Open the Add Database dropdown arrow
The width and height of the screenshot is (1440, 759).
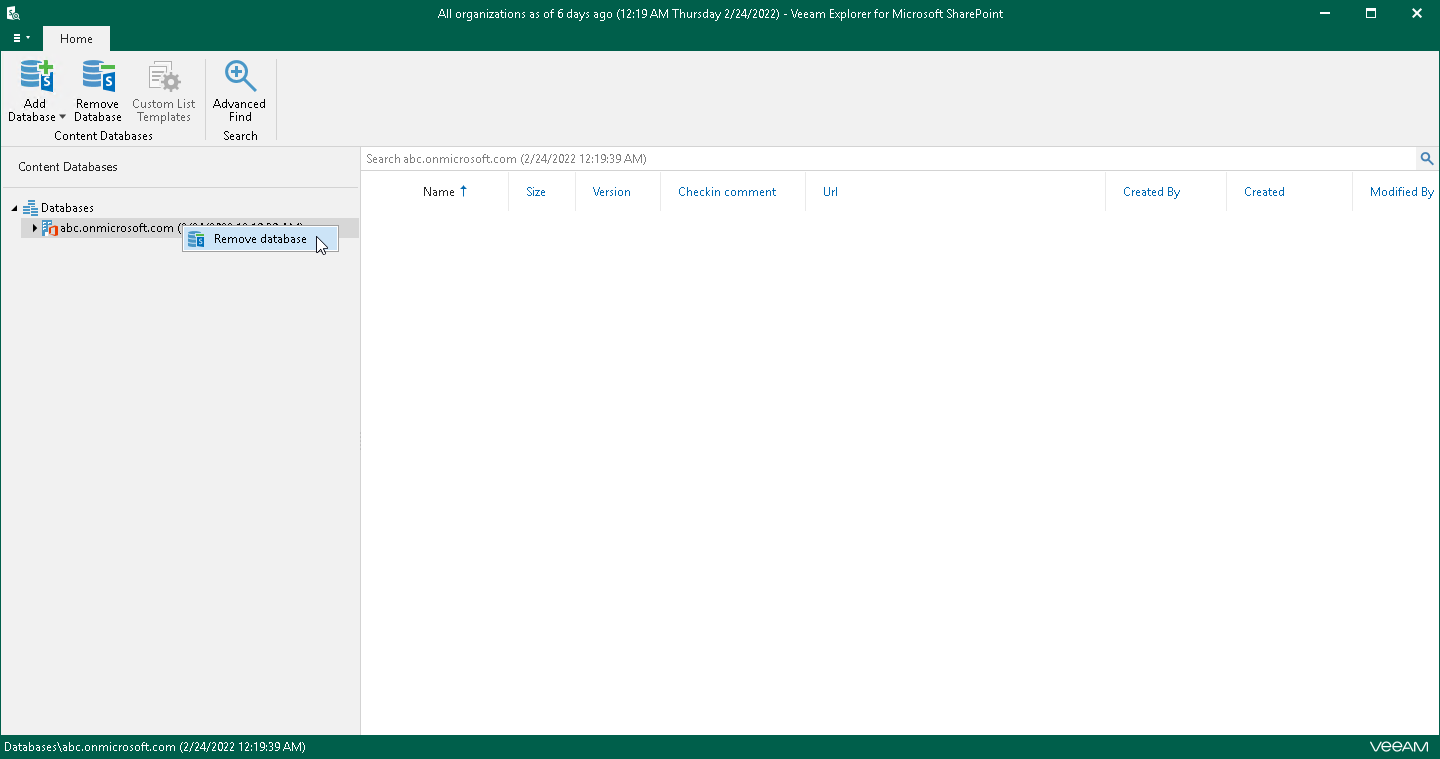(x=62, y=117)
